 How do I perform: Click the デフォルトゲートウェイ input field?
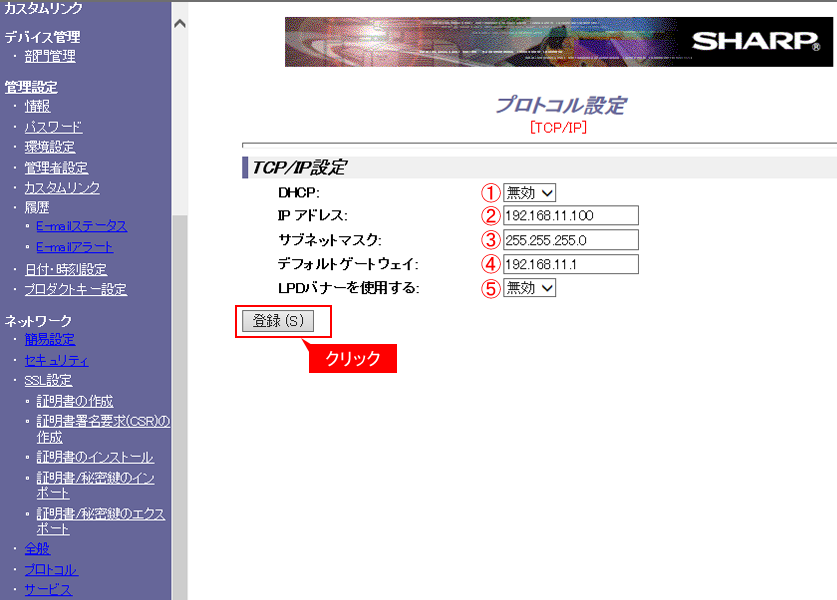click(x=570, y=264)
